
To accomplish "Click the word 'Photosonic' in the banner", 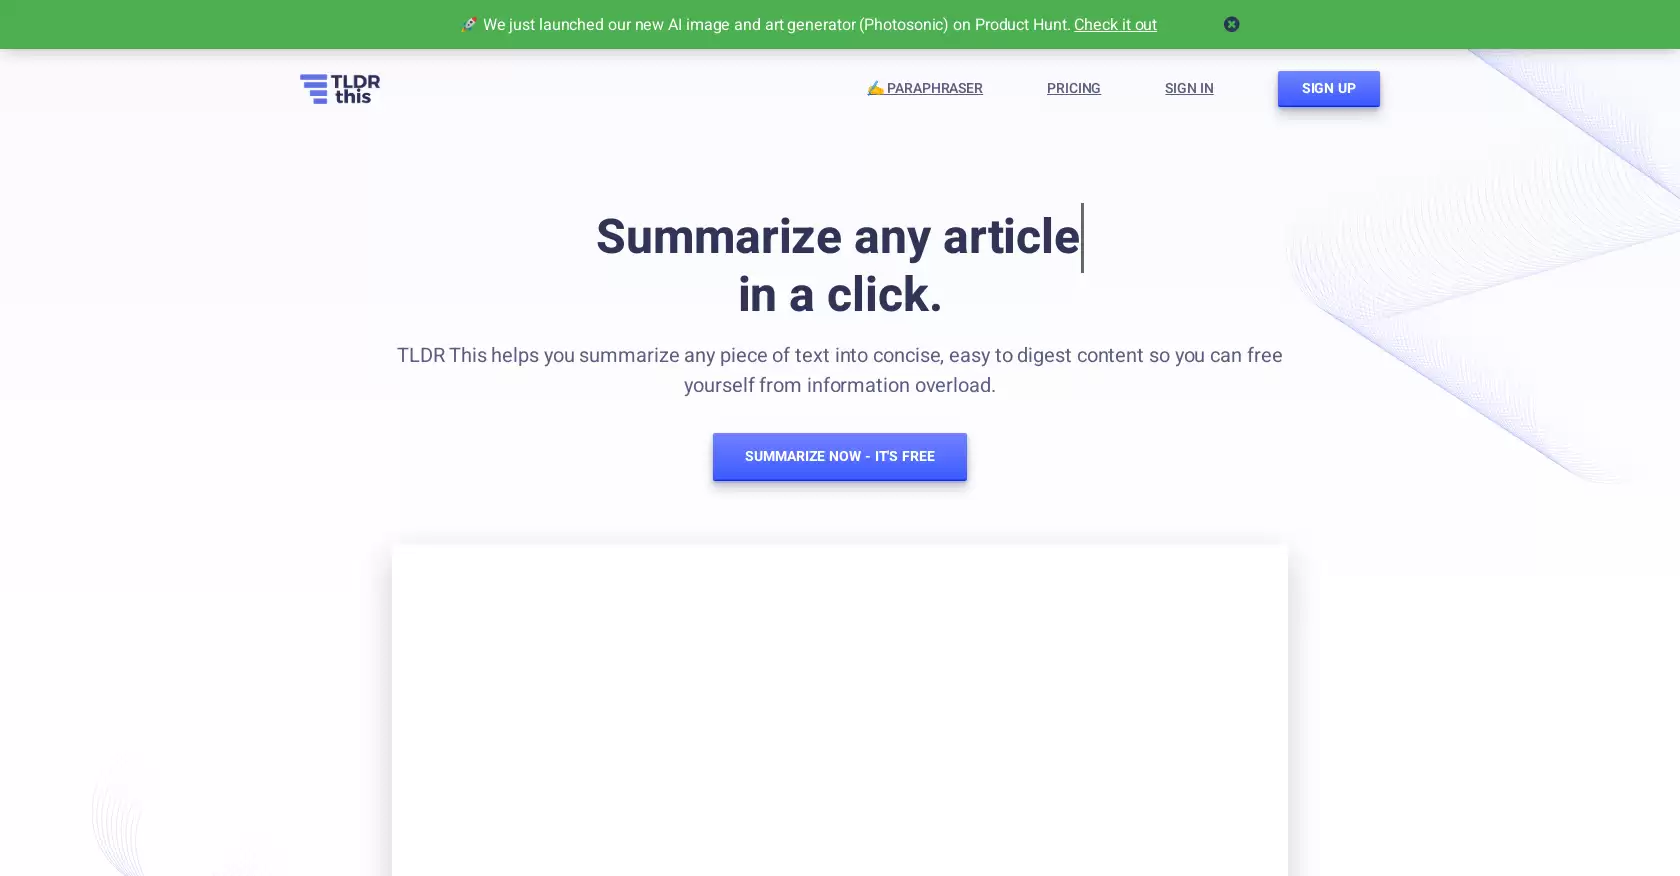I will coord(904,24).
